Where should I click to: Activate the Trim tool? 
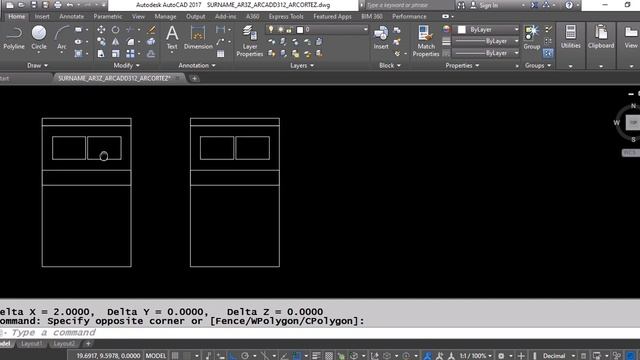pyautogui.click(x=130, y=30)
